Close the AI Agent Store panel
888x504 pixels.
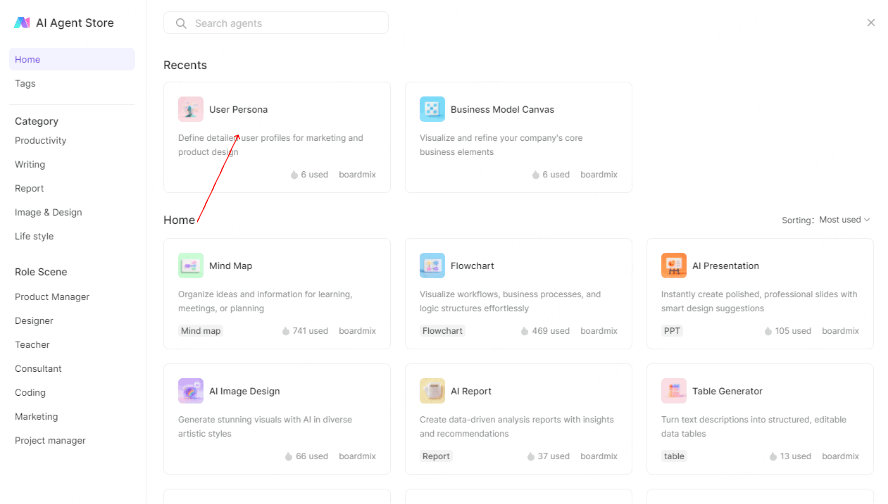(870, 23)
